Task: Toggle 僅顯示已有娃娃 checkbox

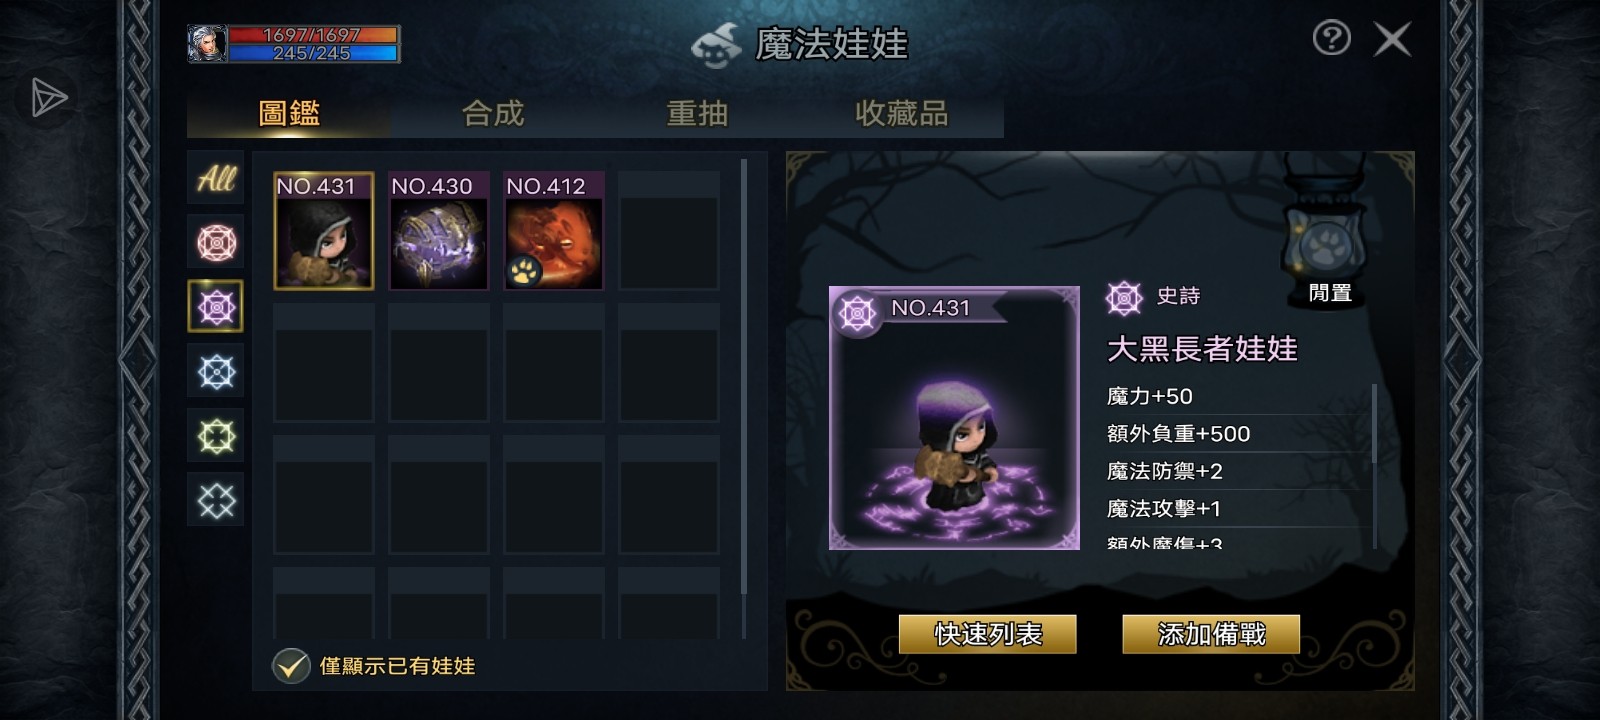Action: click(291, 665)
